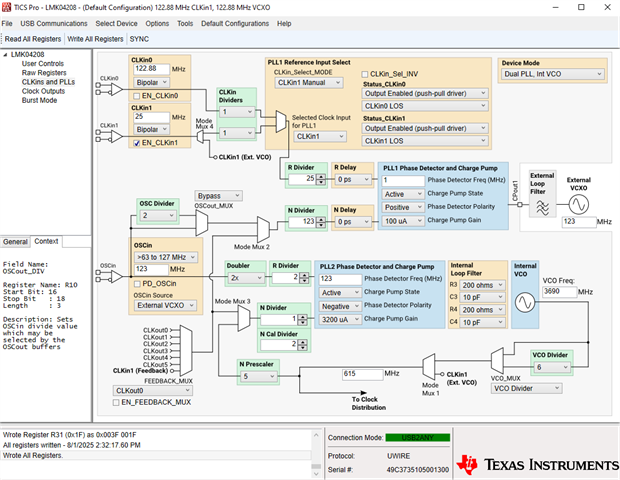The image size is (620, 480).
Task: Increment the PLL1 R Divider stepper
Action: click(x=321, y=177)
